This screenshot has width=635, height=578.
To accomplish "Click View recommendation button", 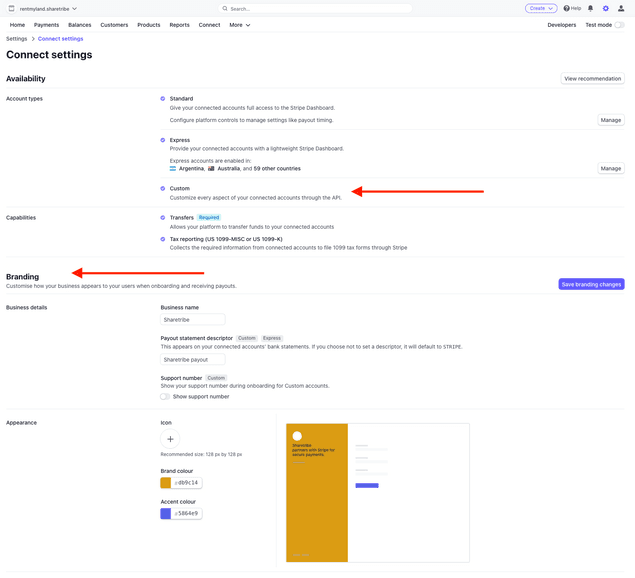I will click(592, 78).
